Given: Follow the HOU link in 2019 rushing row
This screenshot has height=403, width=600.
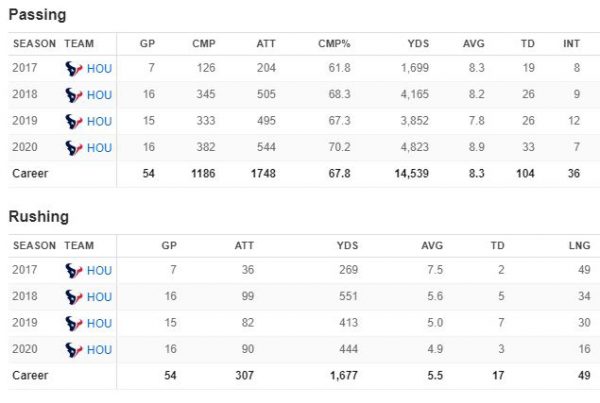Looking at the screenshot, I should point(100,323).
